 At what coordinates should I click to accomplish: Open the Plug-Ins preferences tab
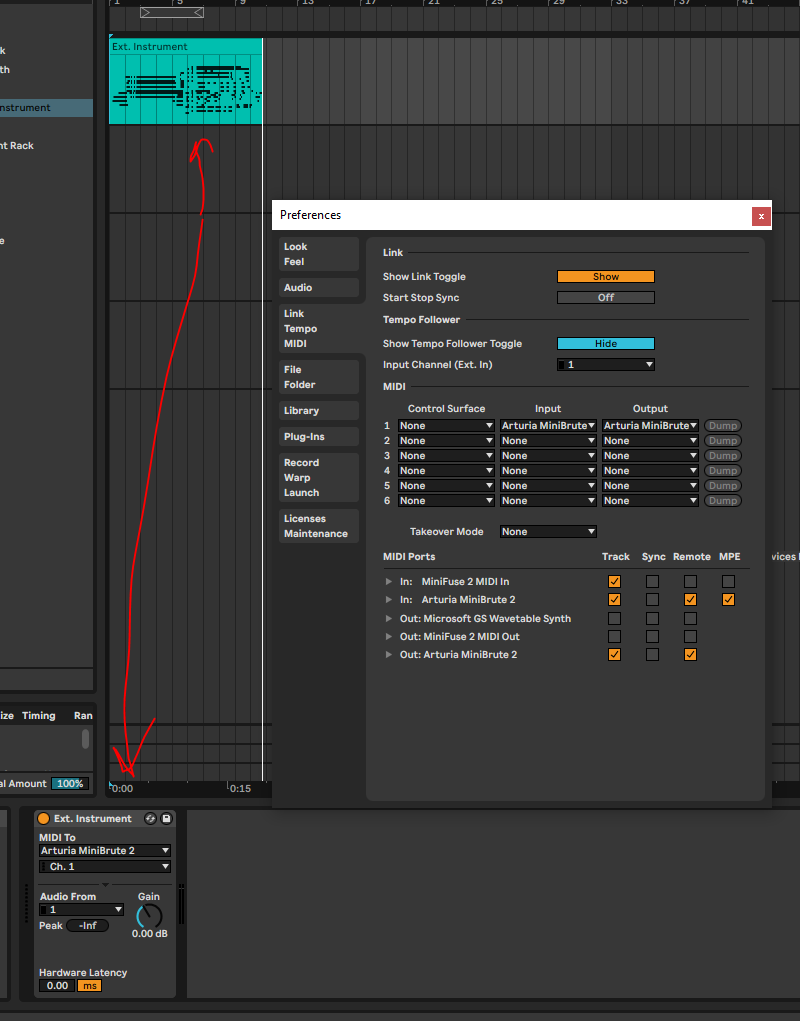click(x=319, y=437)
